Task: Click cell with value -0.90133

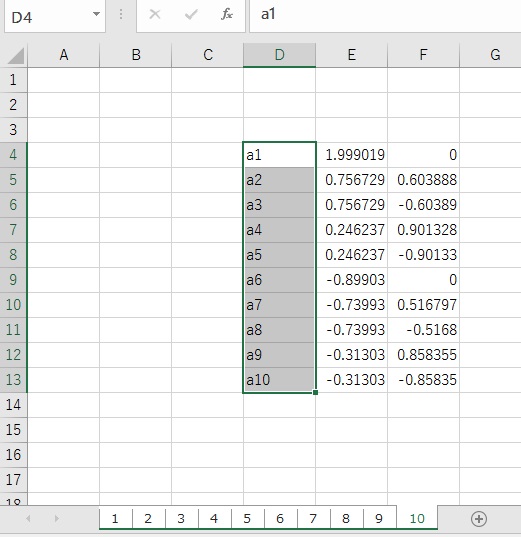Action: (423, 255)
